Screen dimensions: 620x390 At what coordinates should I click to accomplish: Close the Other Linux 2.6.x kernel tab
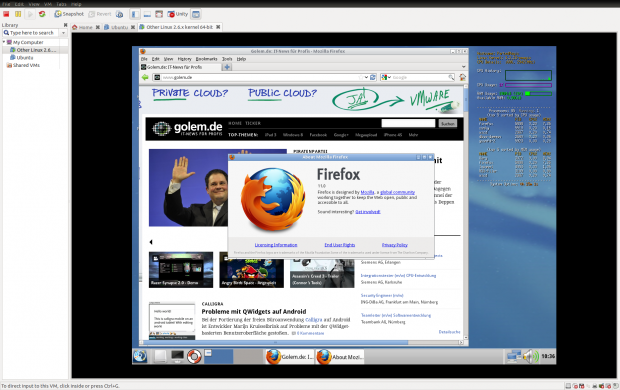(x=218, y=27)
